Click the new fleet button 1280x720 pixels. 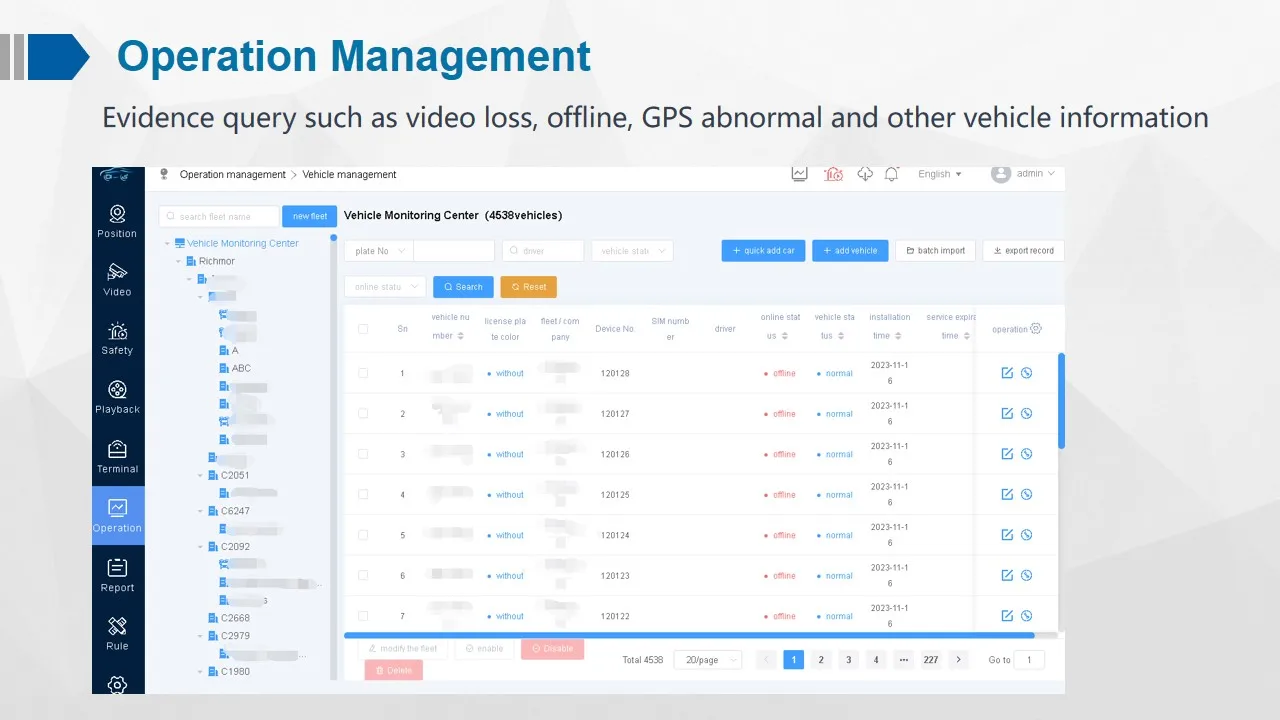(310, 216)
